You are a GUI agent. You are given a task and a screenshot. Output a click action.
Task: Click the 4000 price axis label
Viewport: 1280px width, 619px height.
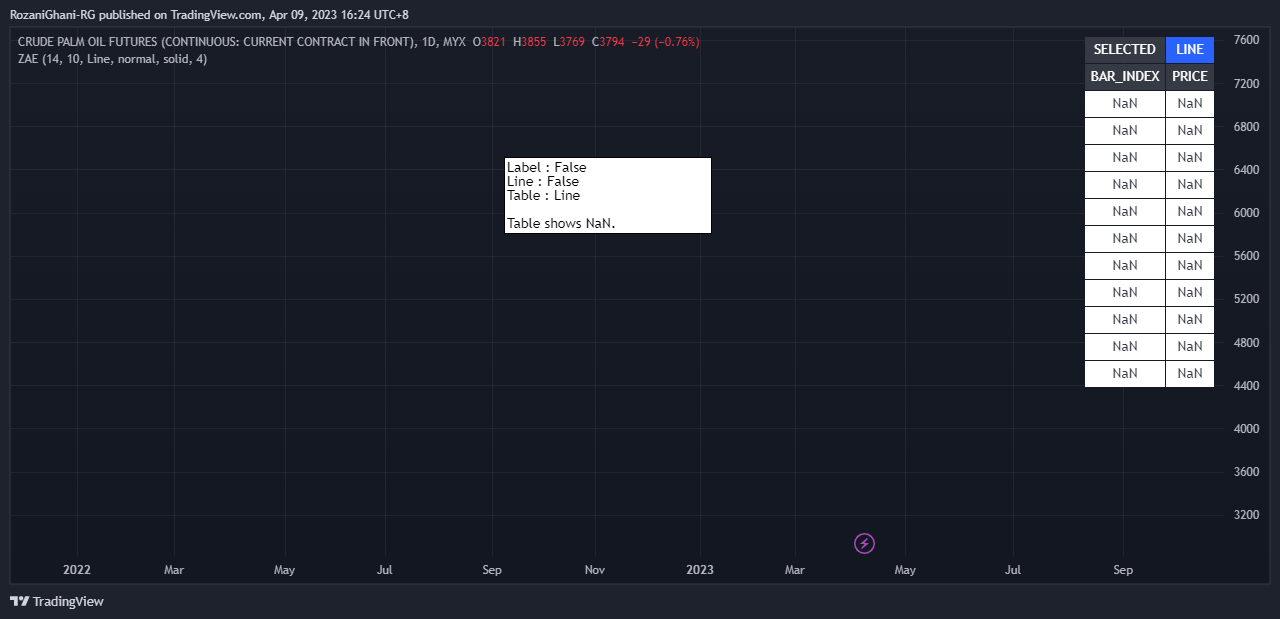1247,428
